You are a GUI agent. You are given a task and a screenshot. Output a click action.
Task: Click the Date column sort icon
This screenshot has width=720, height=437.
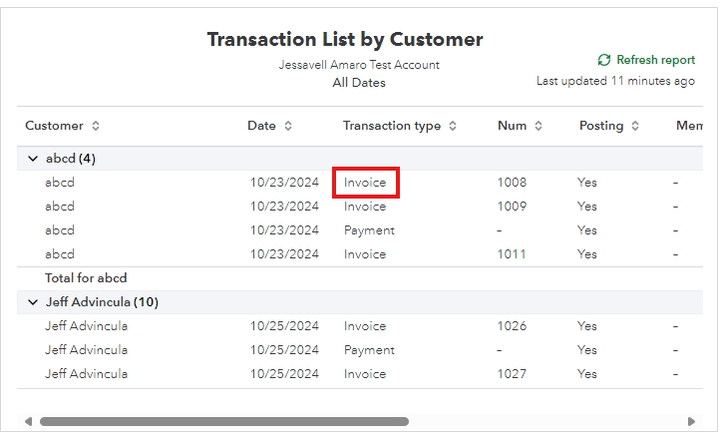(288, 126)
